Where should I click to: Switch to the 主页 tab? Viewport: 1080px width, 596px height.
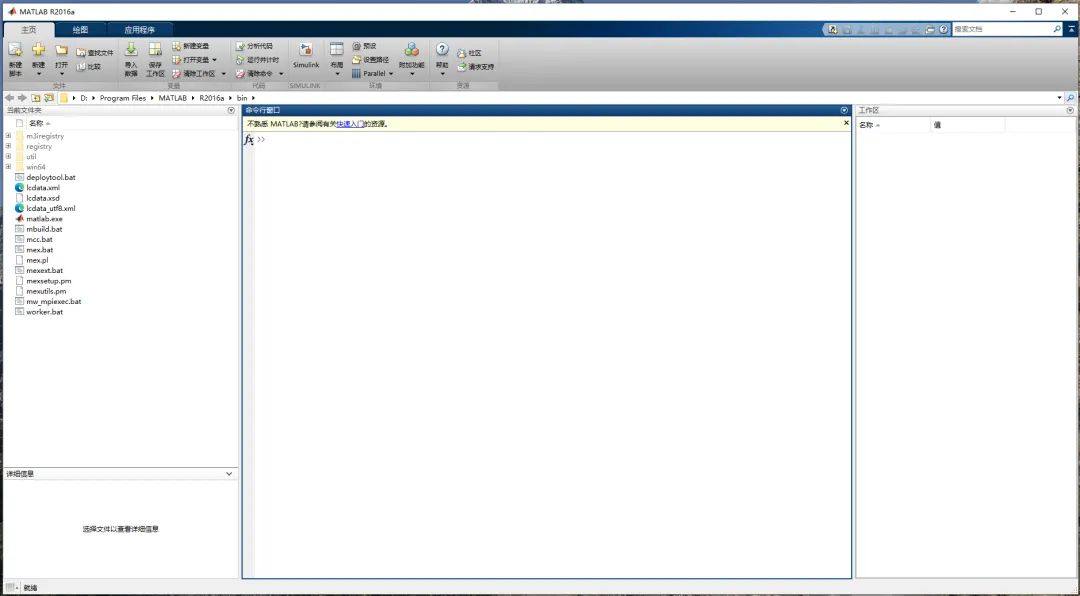pos(28,30)
